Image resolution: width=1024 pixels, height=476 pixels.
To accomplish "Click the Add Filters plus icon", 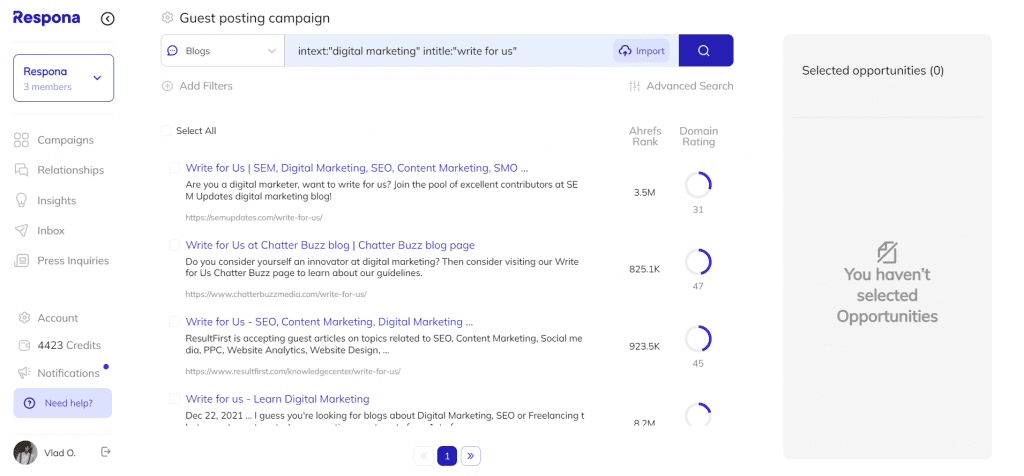I will [167, 86].
